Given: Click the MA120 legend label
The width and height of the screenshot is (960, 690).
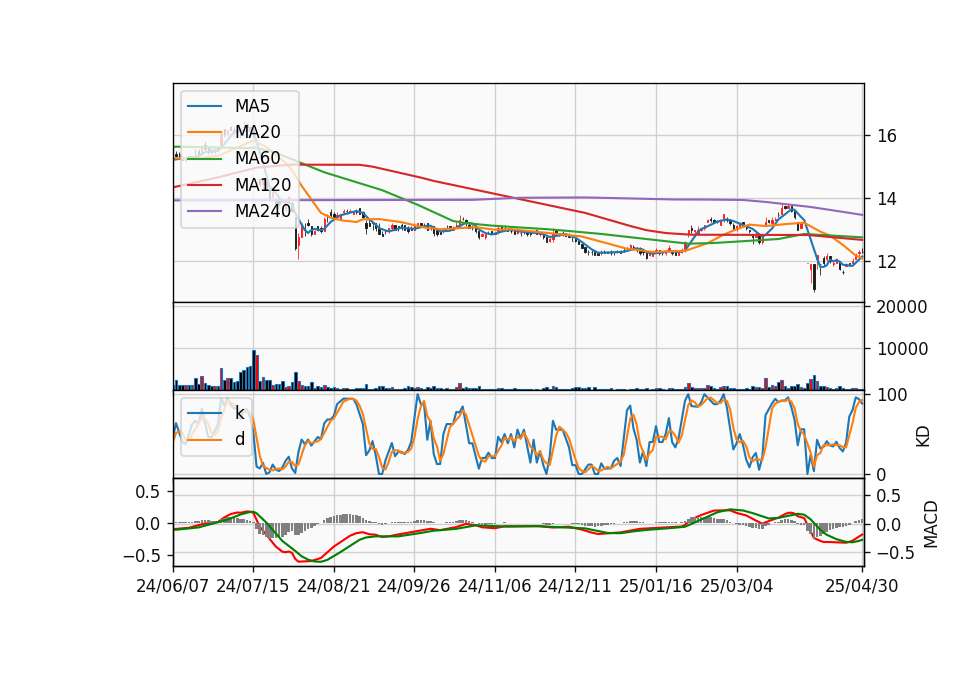Looking at the screenshot, I should click(x=263, y=185).
